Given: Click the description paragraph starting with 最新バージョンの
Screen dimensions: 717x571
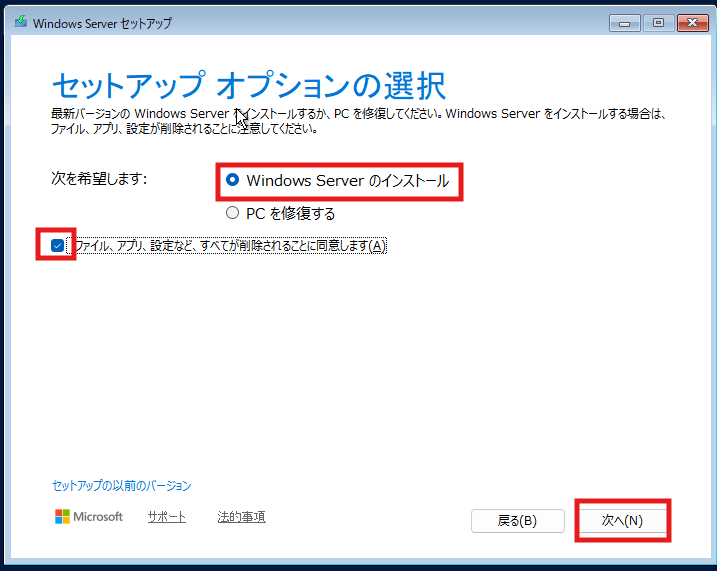Looking at the screenshot, I should 358,121.
